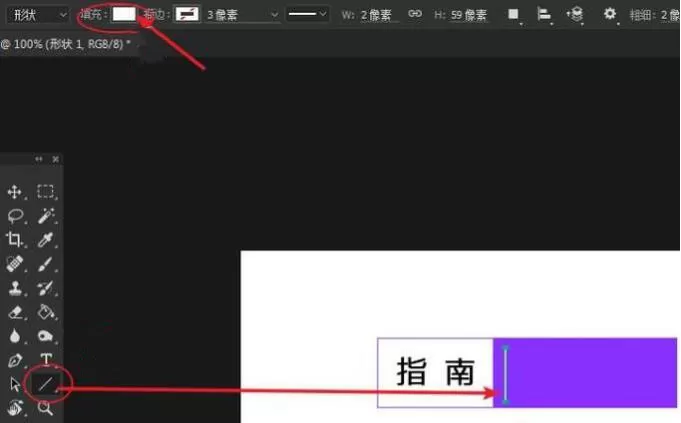
Task: Select the Pen tool
Action: pyautogui.click(x=15, y=360)
